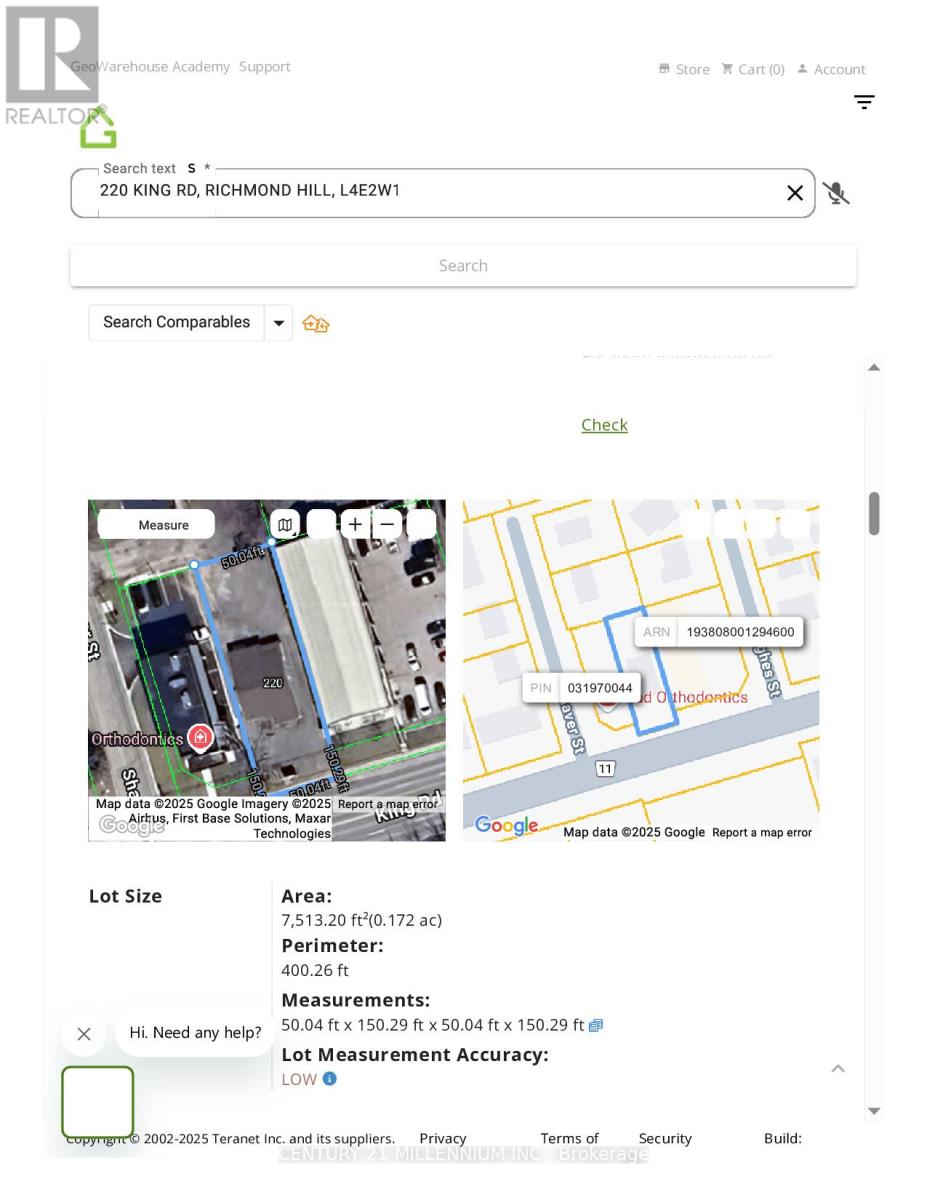Zoom in on the aerial map
The width and height of the screenshot is (927, 1200).
(x=355, y=525)
